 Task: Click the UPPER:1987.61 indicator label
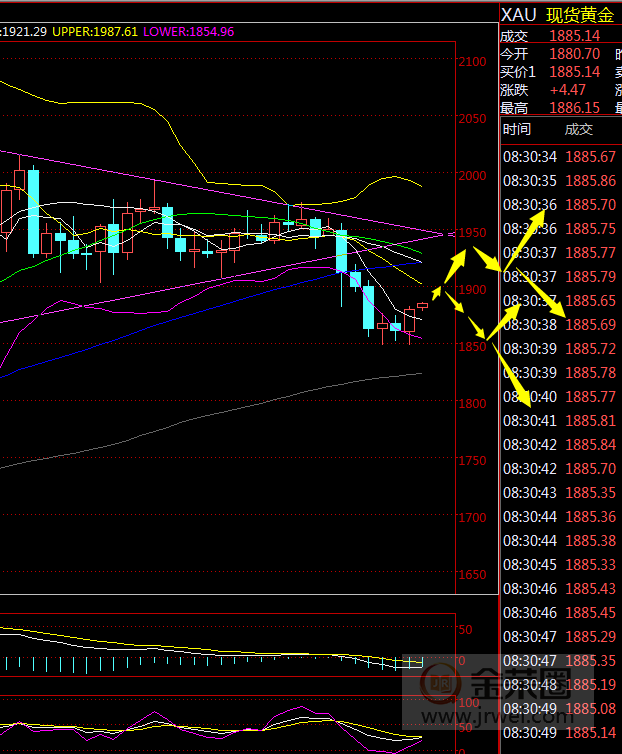(x=95, y=32)
